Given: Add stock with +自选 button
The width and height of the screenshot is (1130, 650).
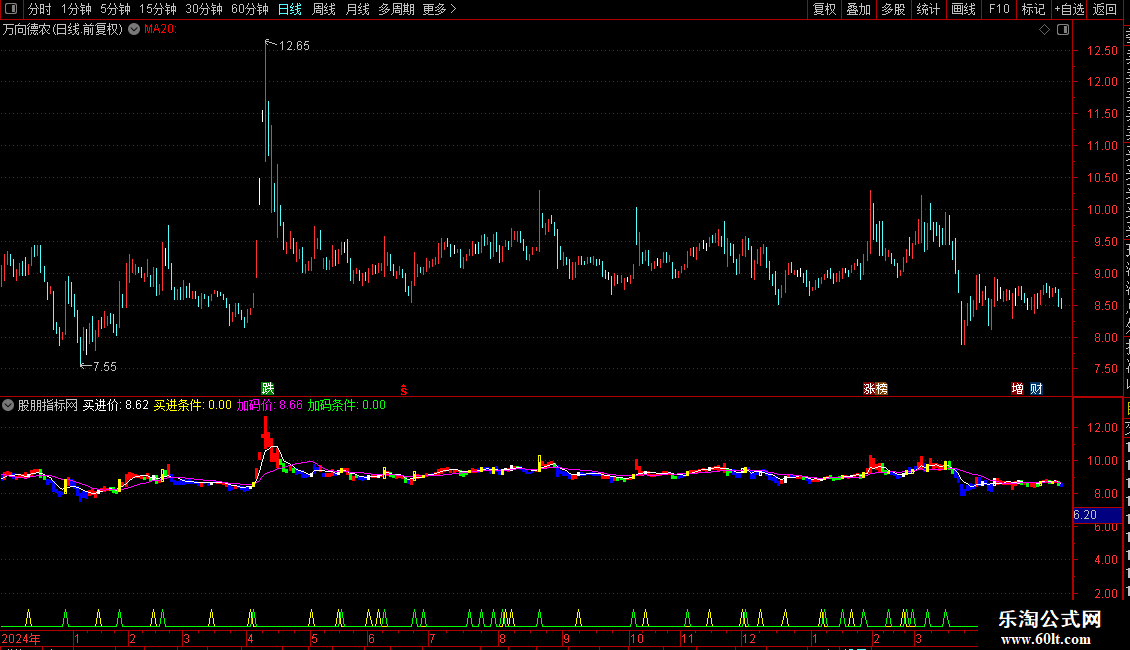Looking at the screenshot, I should pyautogui.click(x=1069, y=9).
